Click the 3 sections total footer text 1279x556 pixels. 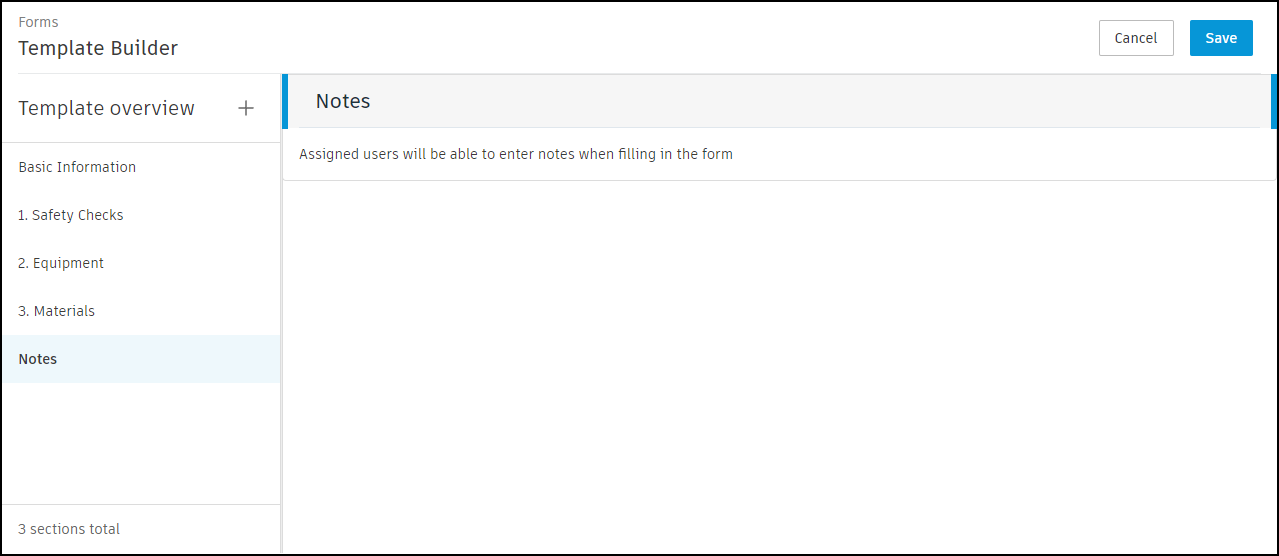[69, 529]
